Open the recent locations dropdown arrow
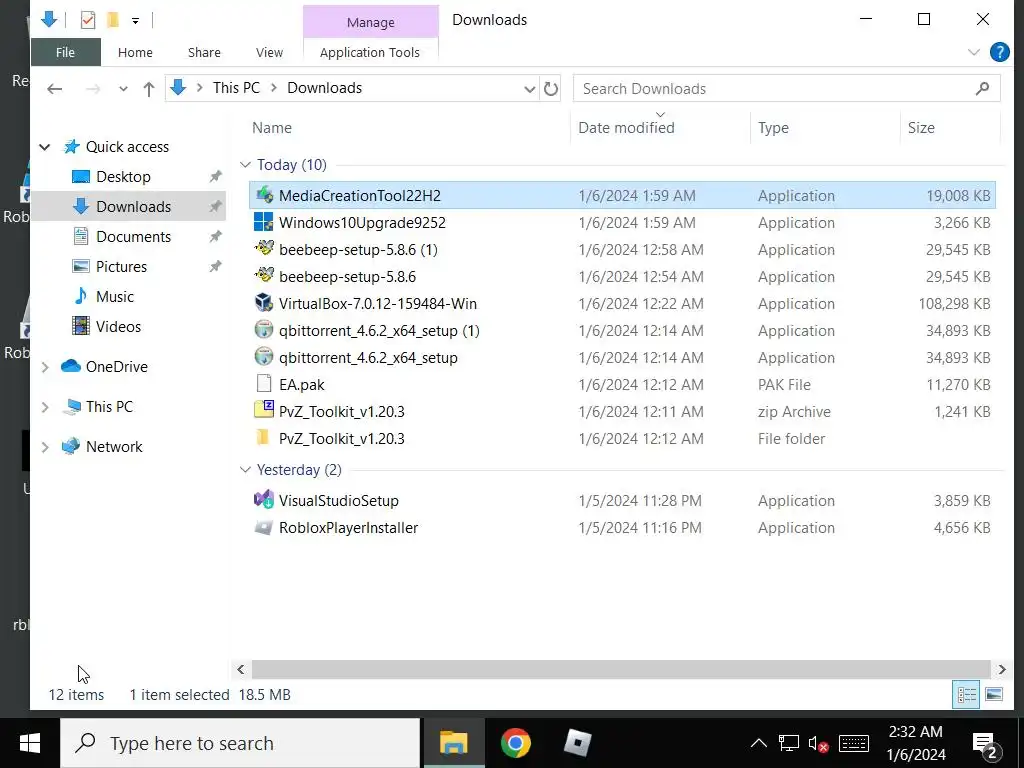1024x768 pixels. [x=123, y=89]
